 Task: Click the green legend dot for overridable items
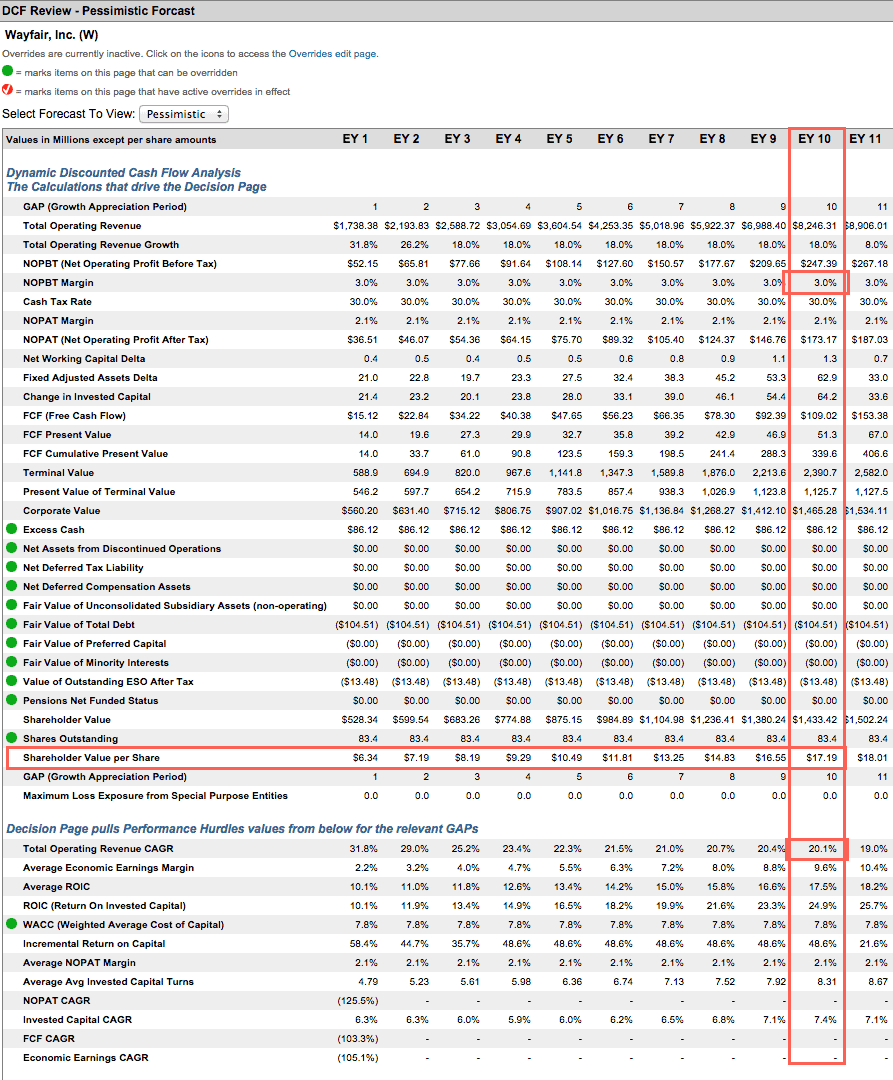[x=8, y=71]
